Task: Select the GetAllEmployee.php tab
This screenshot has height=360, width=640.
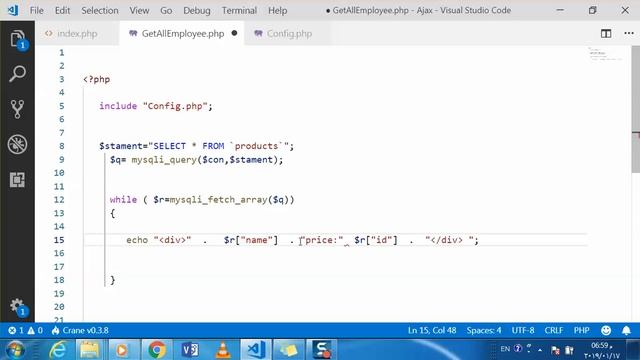Action: coord(182,33)
